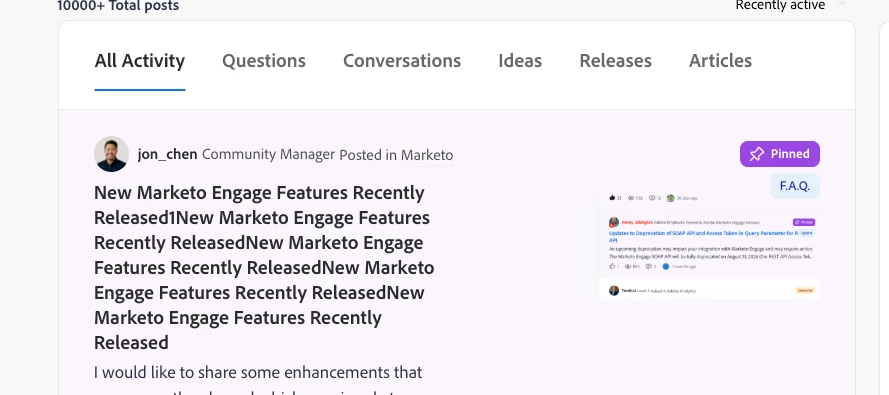Open the Recently active sort dropdown
Viewport: 889px width, 395px height.
(x=790, y=6)
